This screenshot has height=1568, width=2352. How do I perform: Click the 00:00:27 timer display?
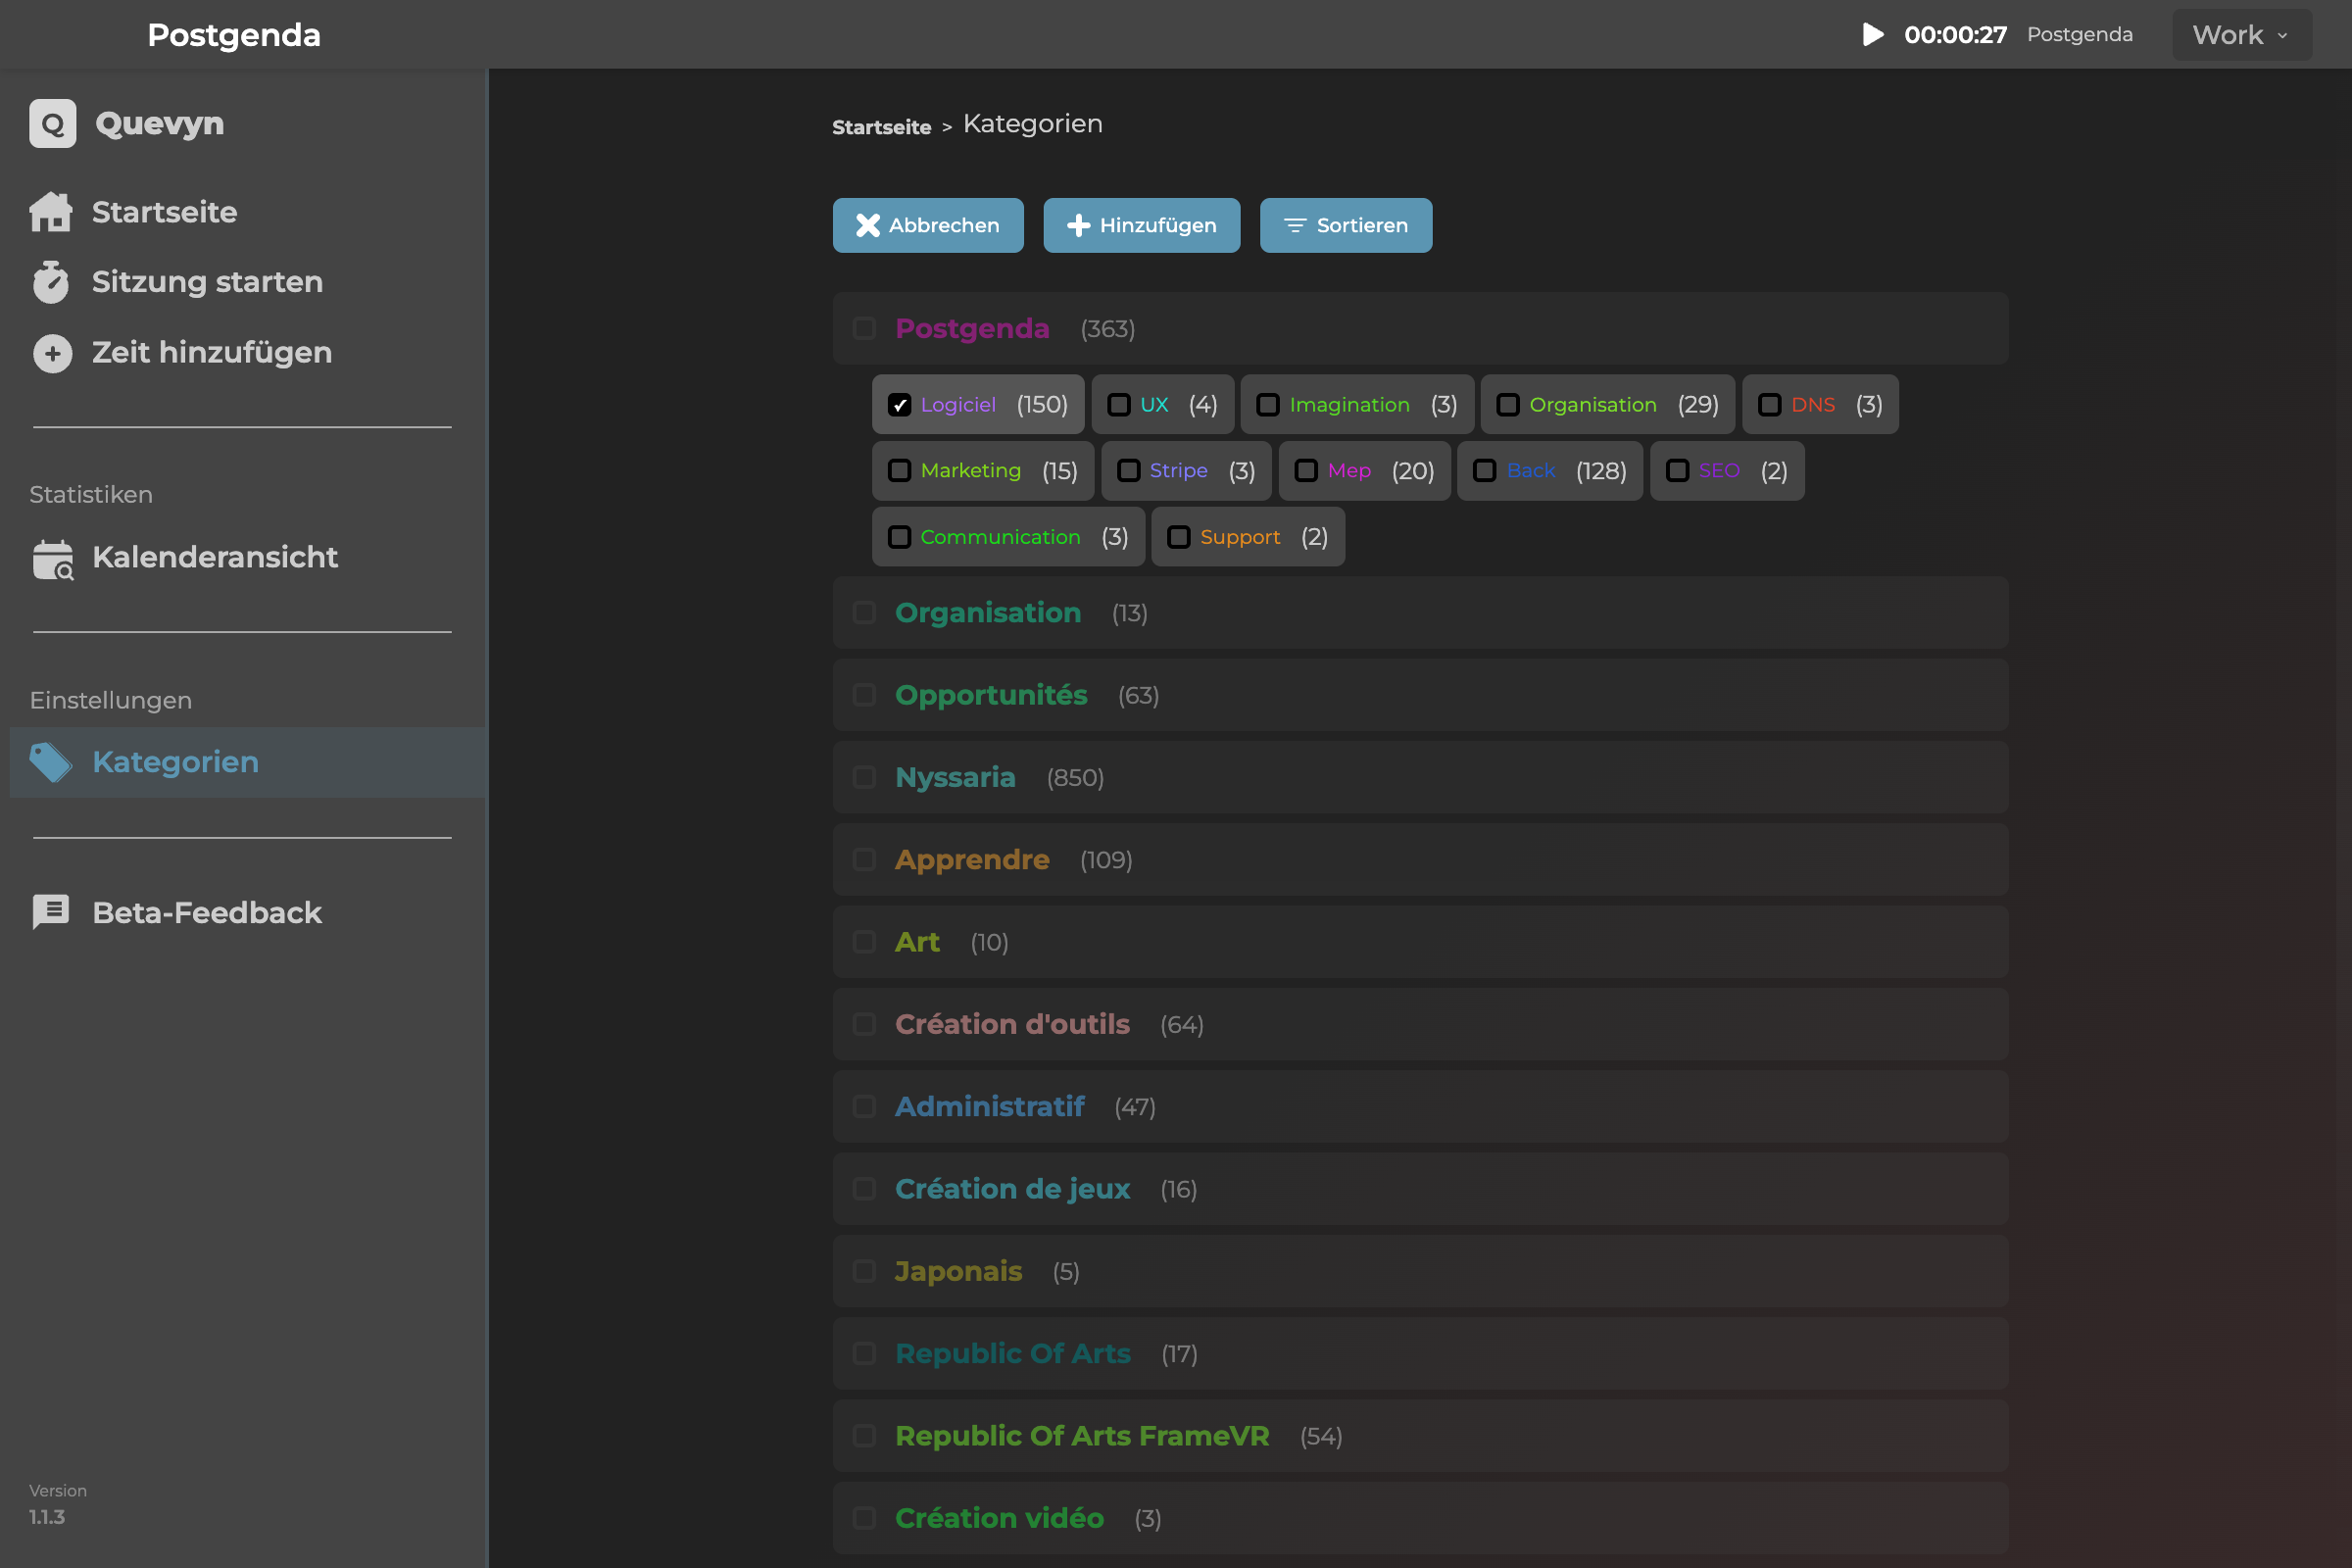pyautogui.click(x=1955, y=35)
